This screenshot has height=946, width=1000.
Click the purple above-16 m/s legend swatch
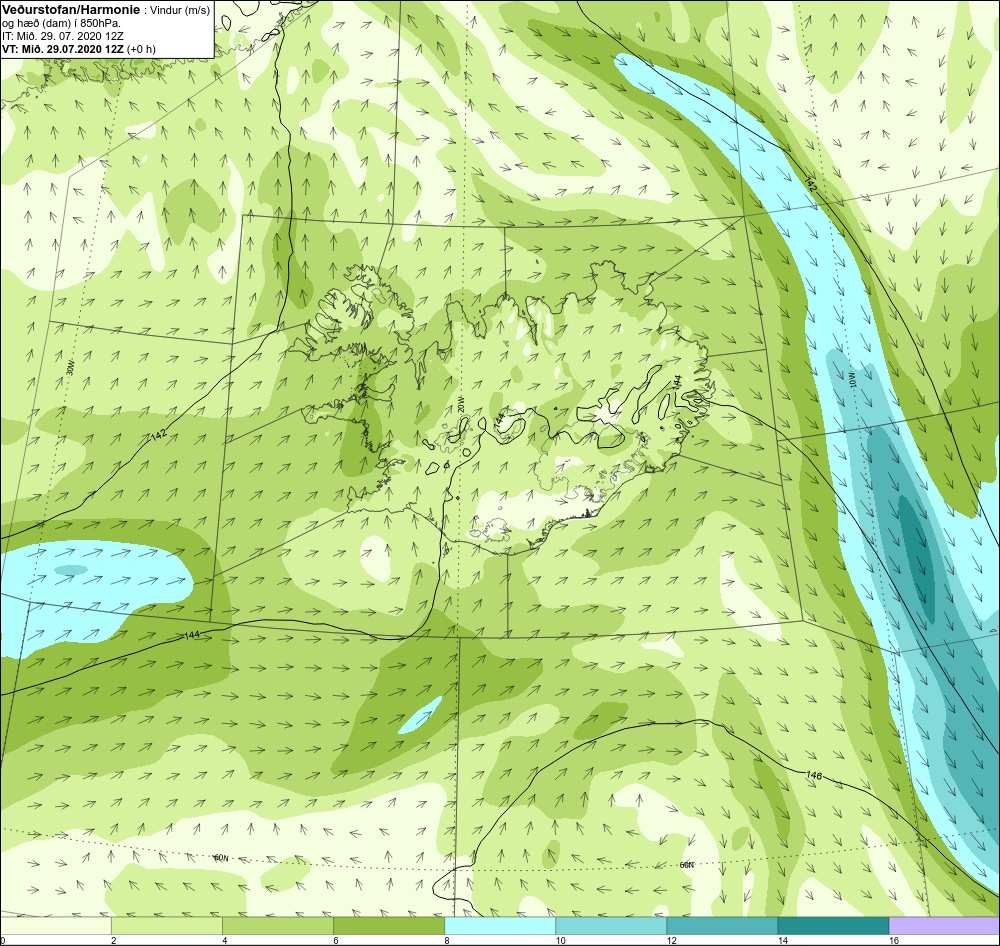[x=945, y=925]
